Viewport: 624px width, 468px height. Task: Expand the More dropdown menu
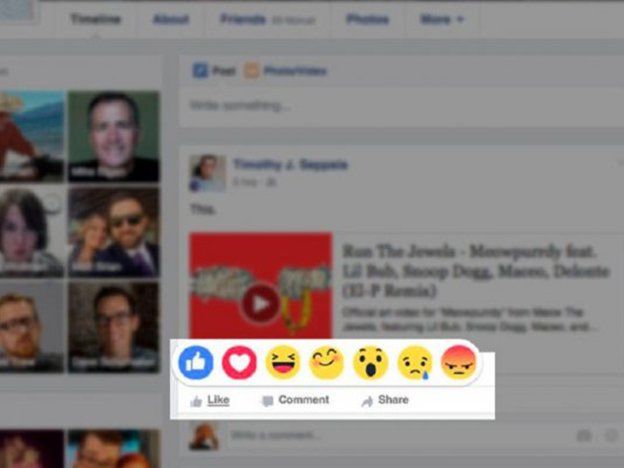[442, 19]
